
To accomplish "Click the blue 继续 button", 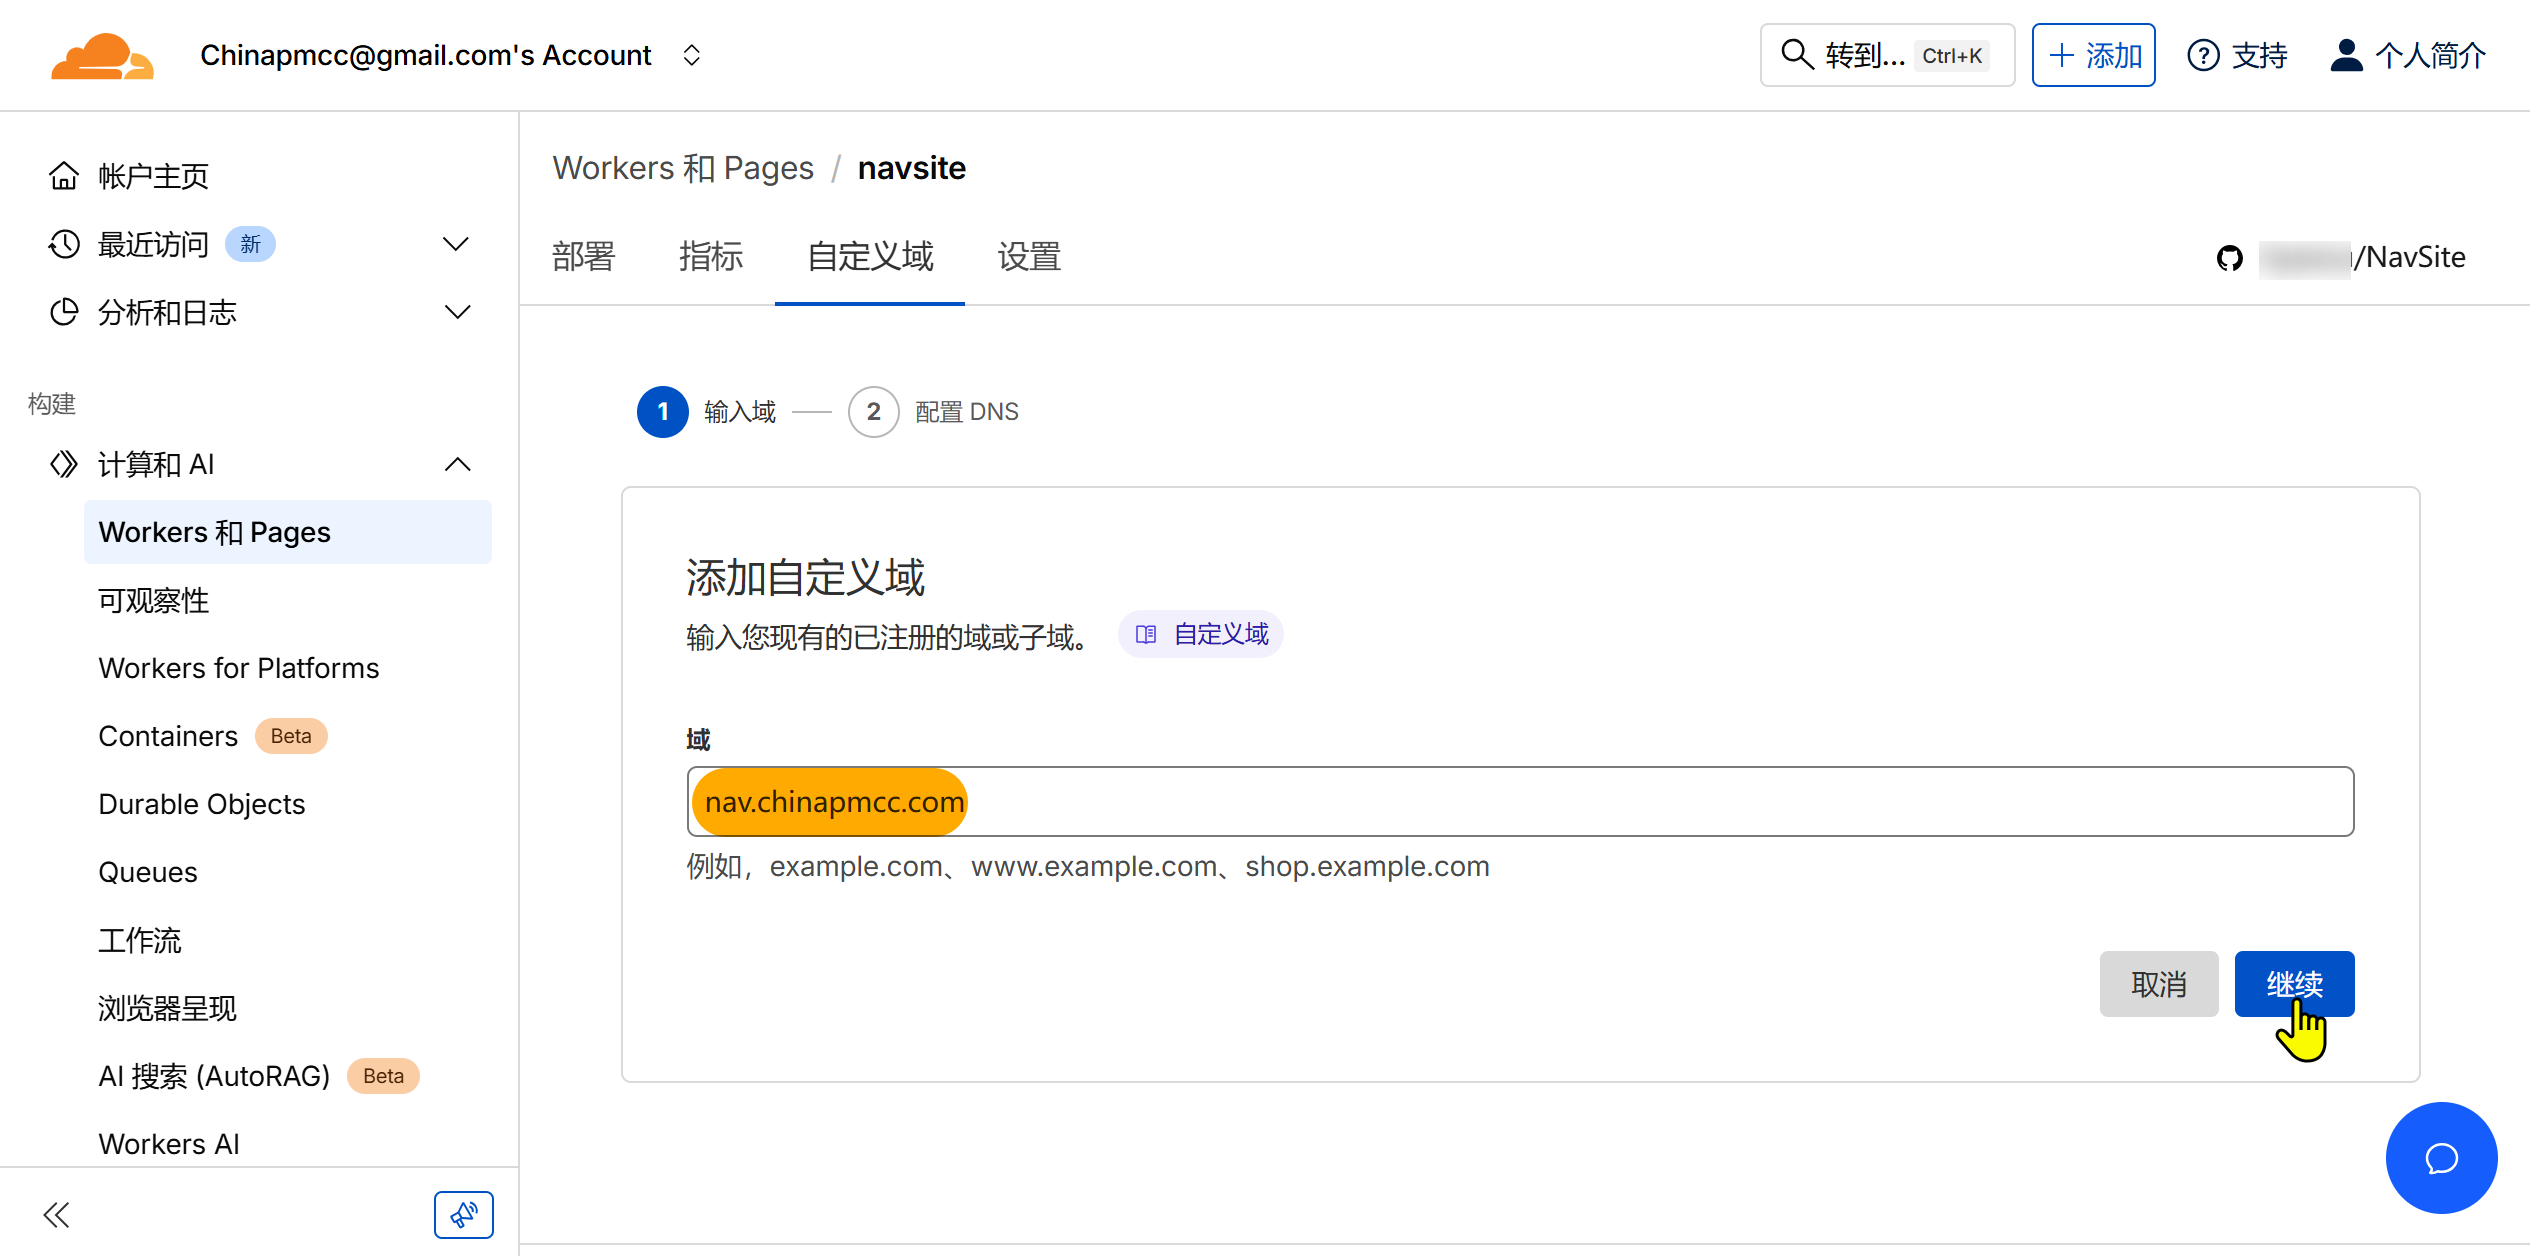I will coord(2293,983).
